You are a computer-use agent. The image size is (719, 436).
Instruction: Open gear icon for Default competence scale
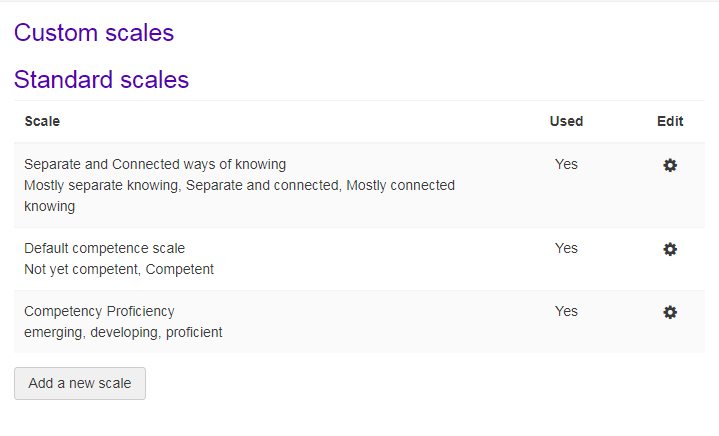click(670, 249)
